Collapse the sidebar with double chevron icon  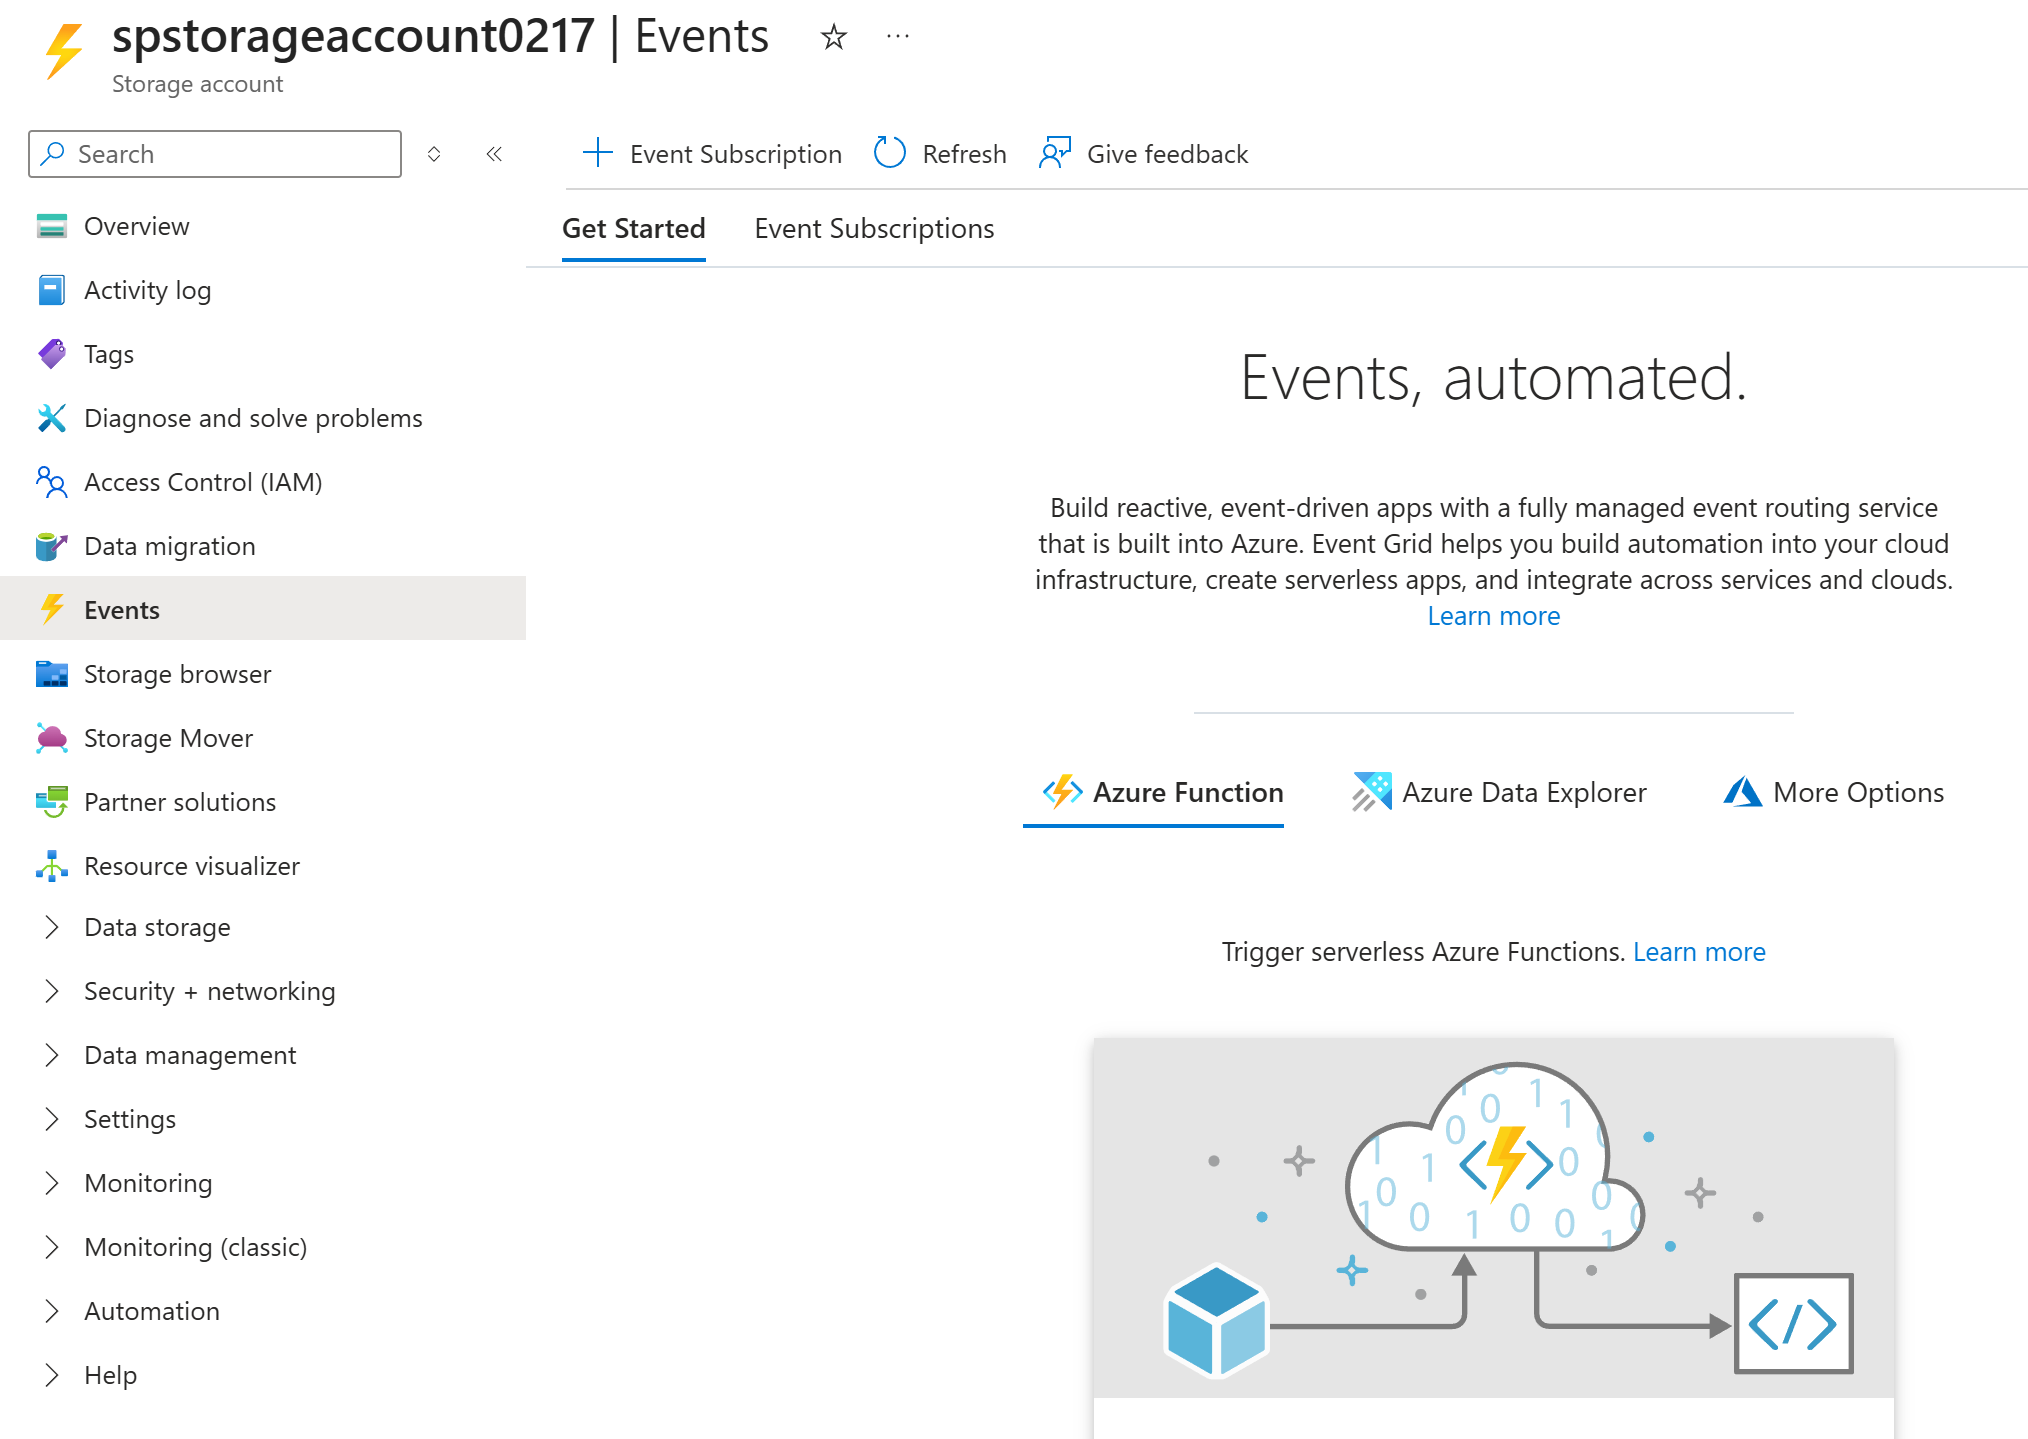[x=494, y=154]
